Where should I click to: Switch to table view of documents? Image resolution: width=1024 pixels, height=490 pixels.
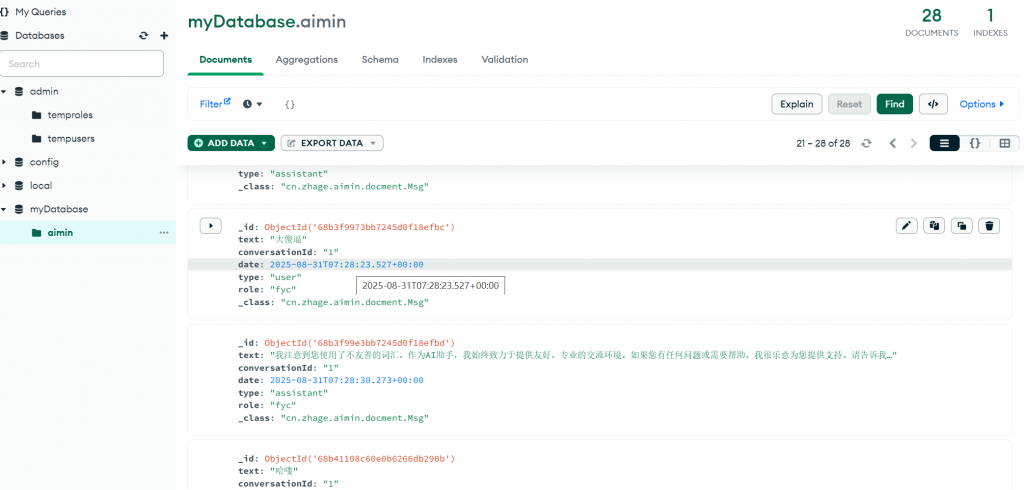1004,144
